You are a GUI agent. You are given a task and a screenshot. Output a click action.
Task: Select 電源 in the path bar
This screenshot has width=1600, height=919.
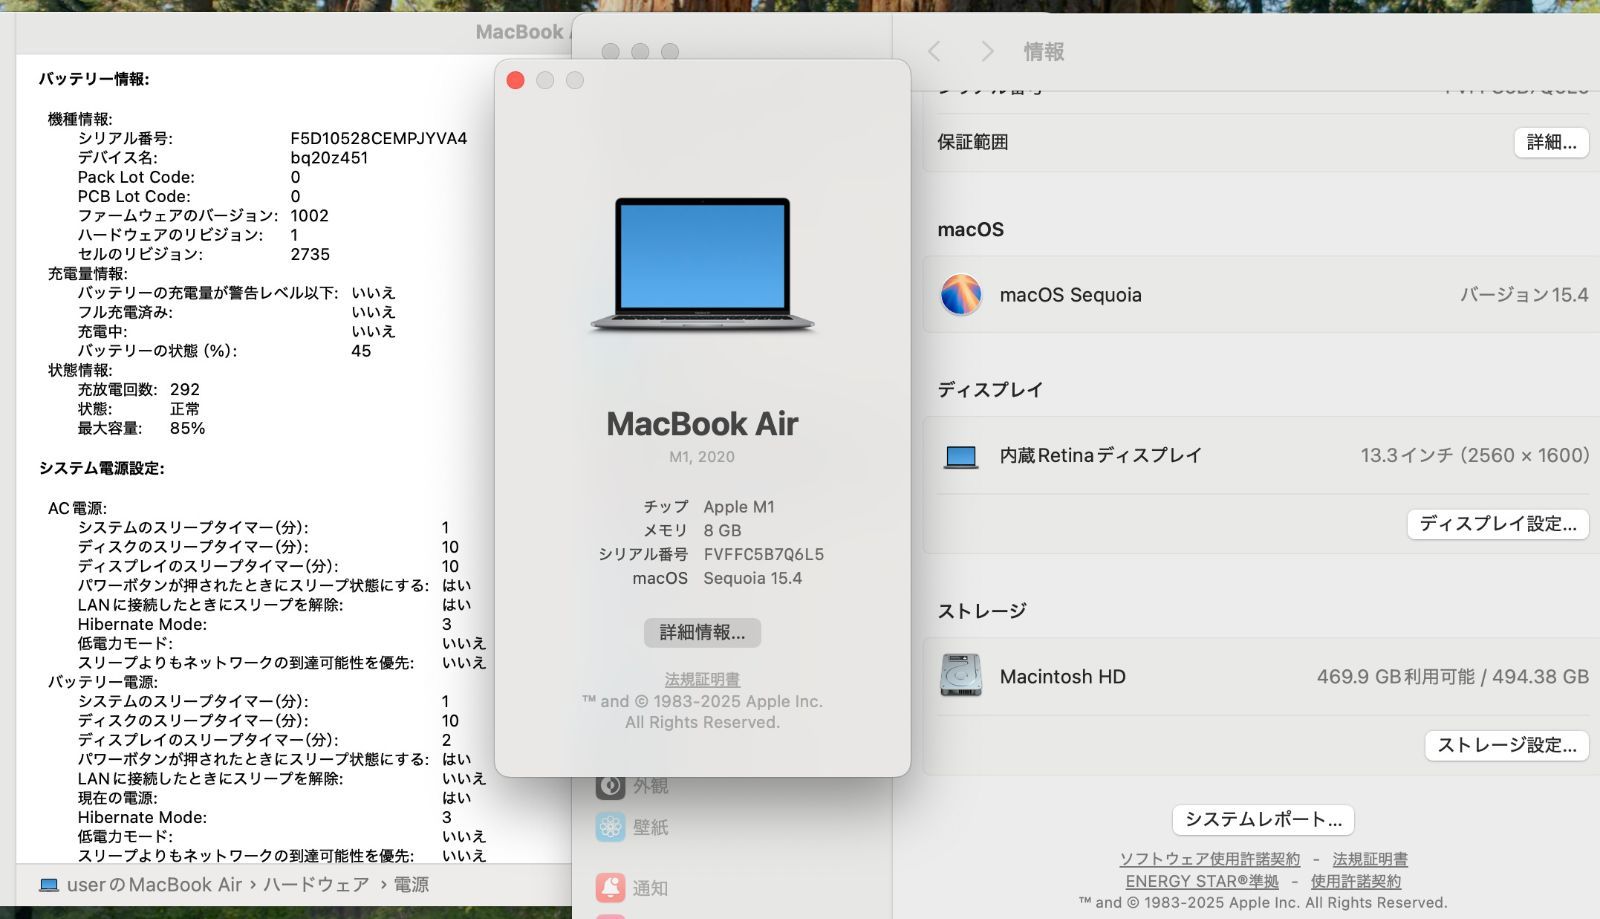click(x=411, y=885)
